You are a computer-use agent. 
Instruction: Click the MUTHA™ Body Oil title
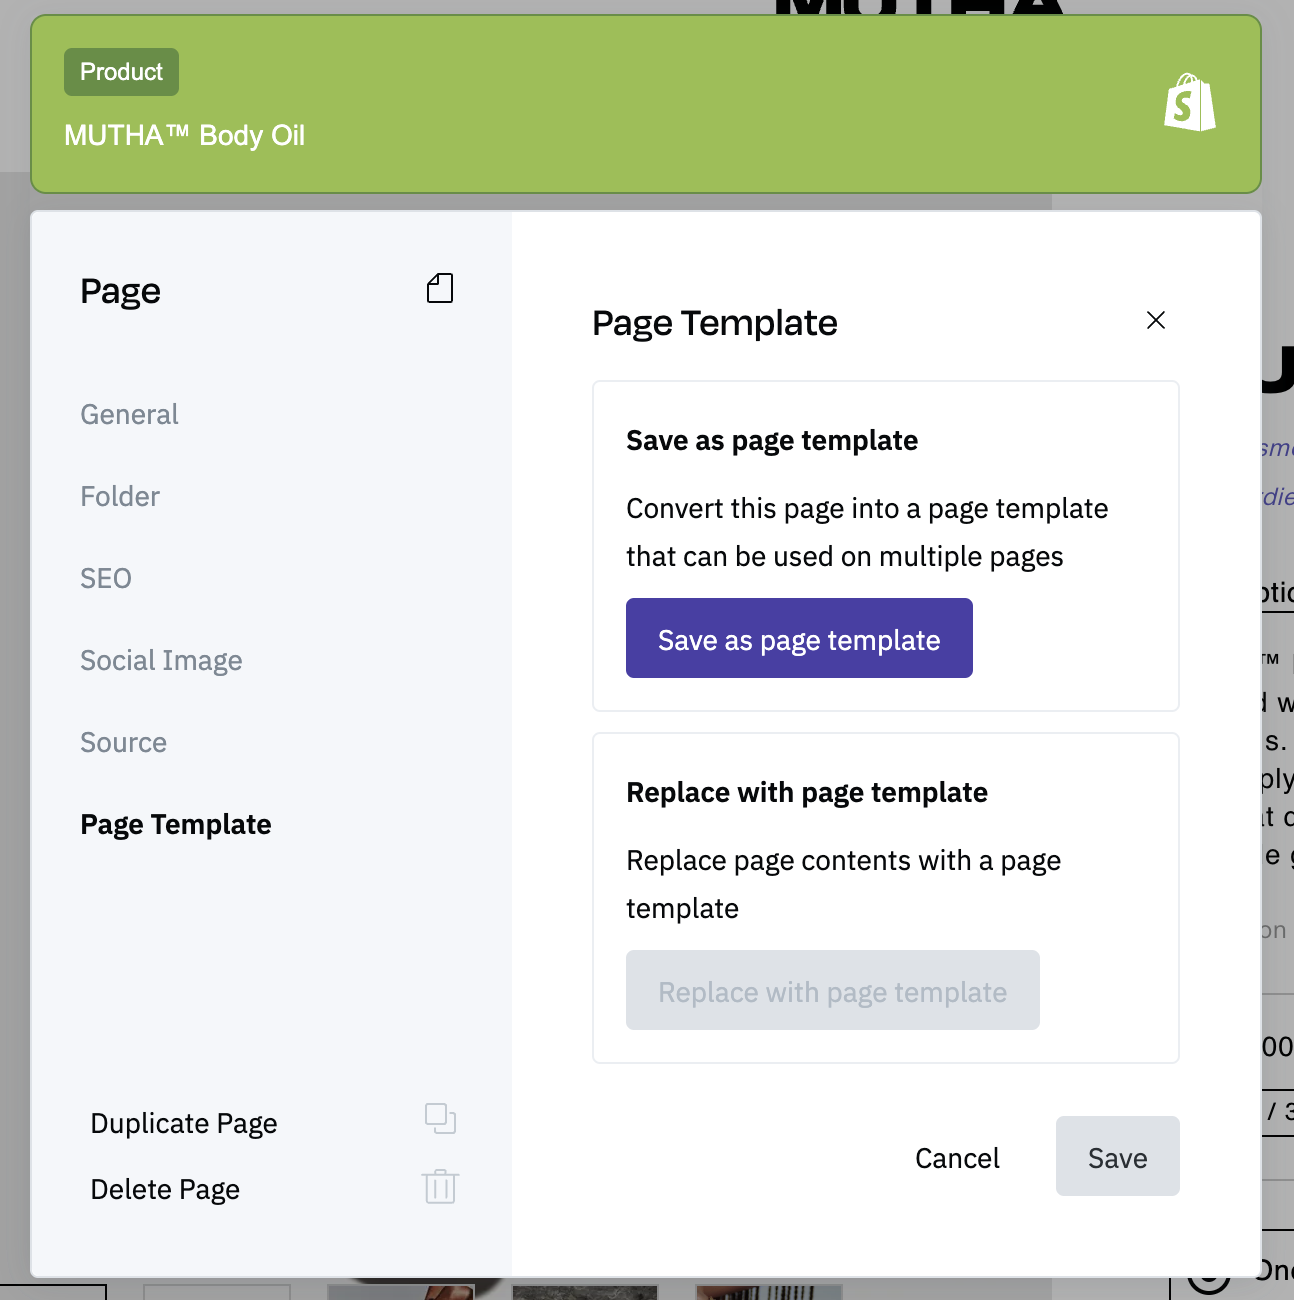pyautogui.click(x=184, y=135)
